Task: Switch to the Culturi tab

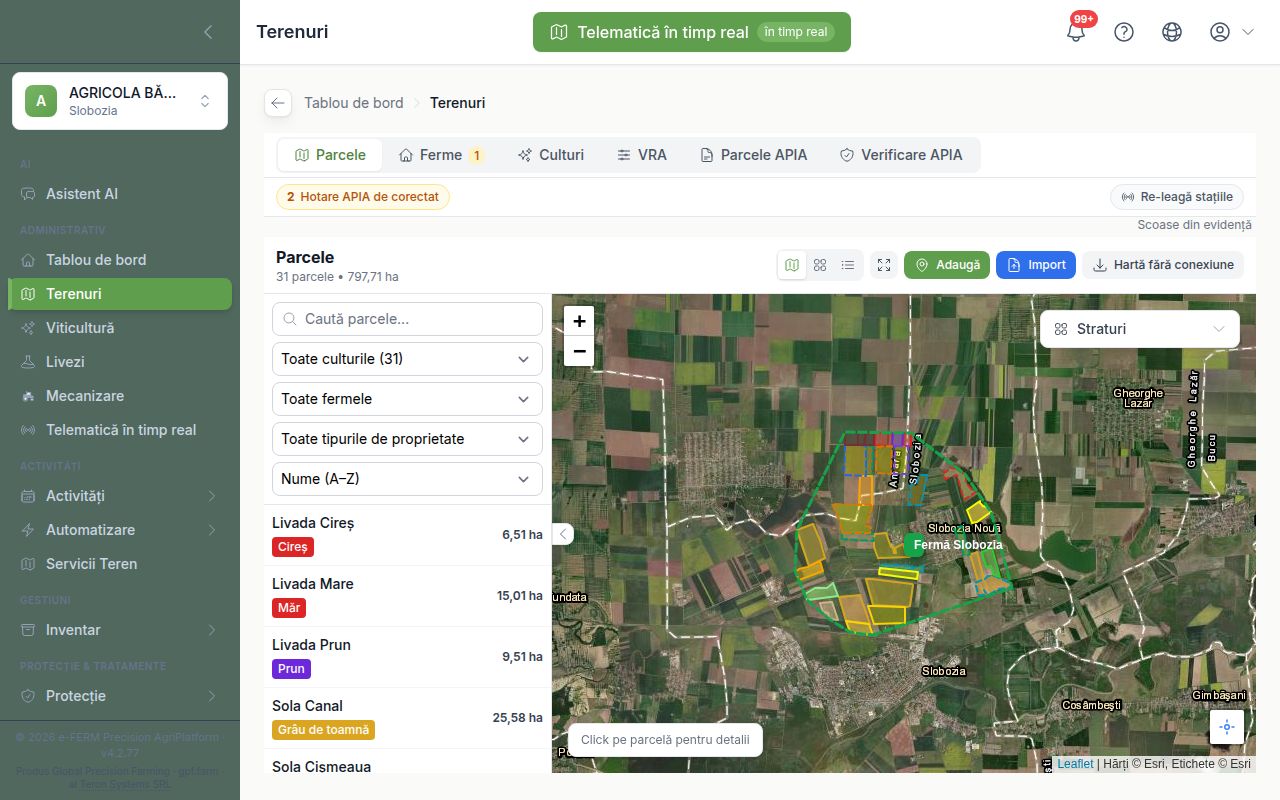Action: pyautogui.click(x=551, y=155)
